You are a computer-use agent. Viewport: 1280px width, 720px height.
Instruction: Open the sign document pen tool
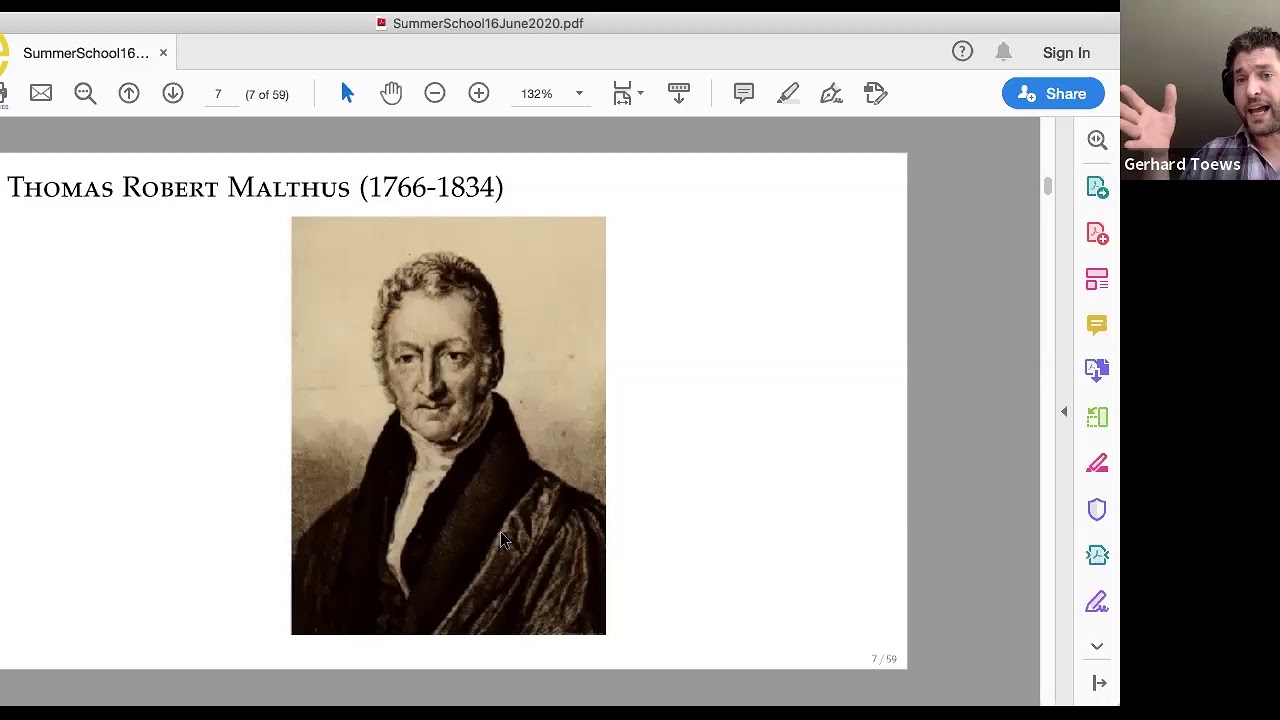[x=831, y=93]
